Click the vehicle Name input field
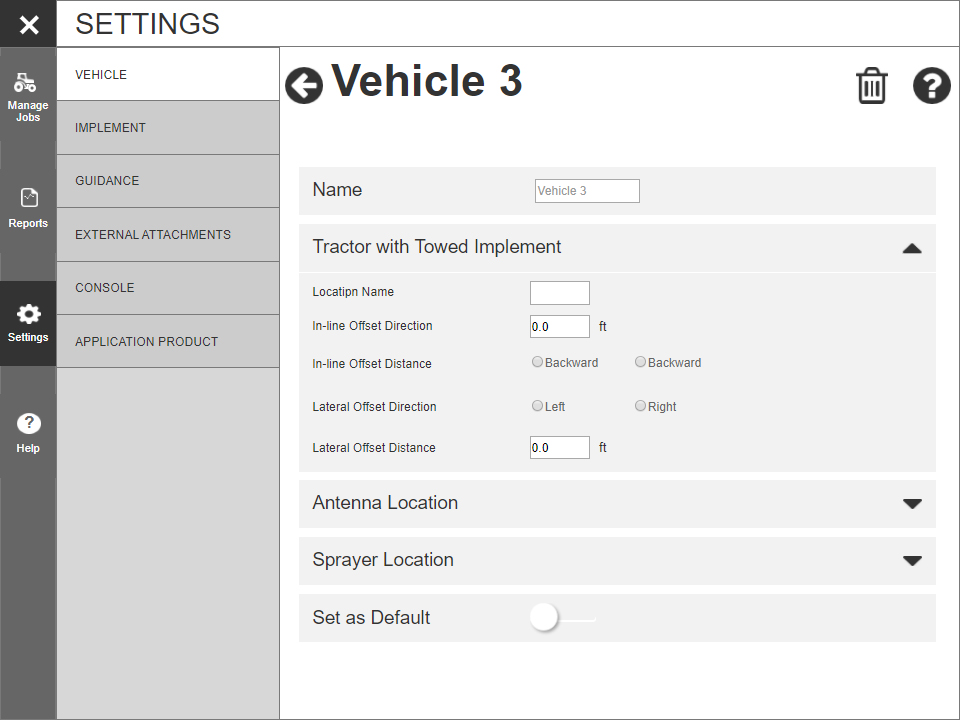This screenshot has width=961, height=721. [x=587, y=191]
